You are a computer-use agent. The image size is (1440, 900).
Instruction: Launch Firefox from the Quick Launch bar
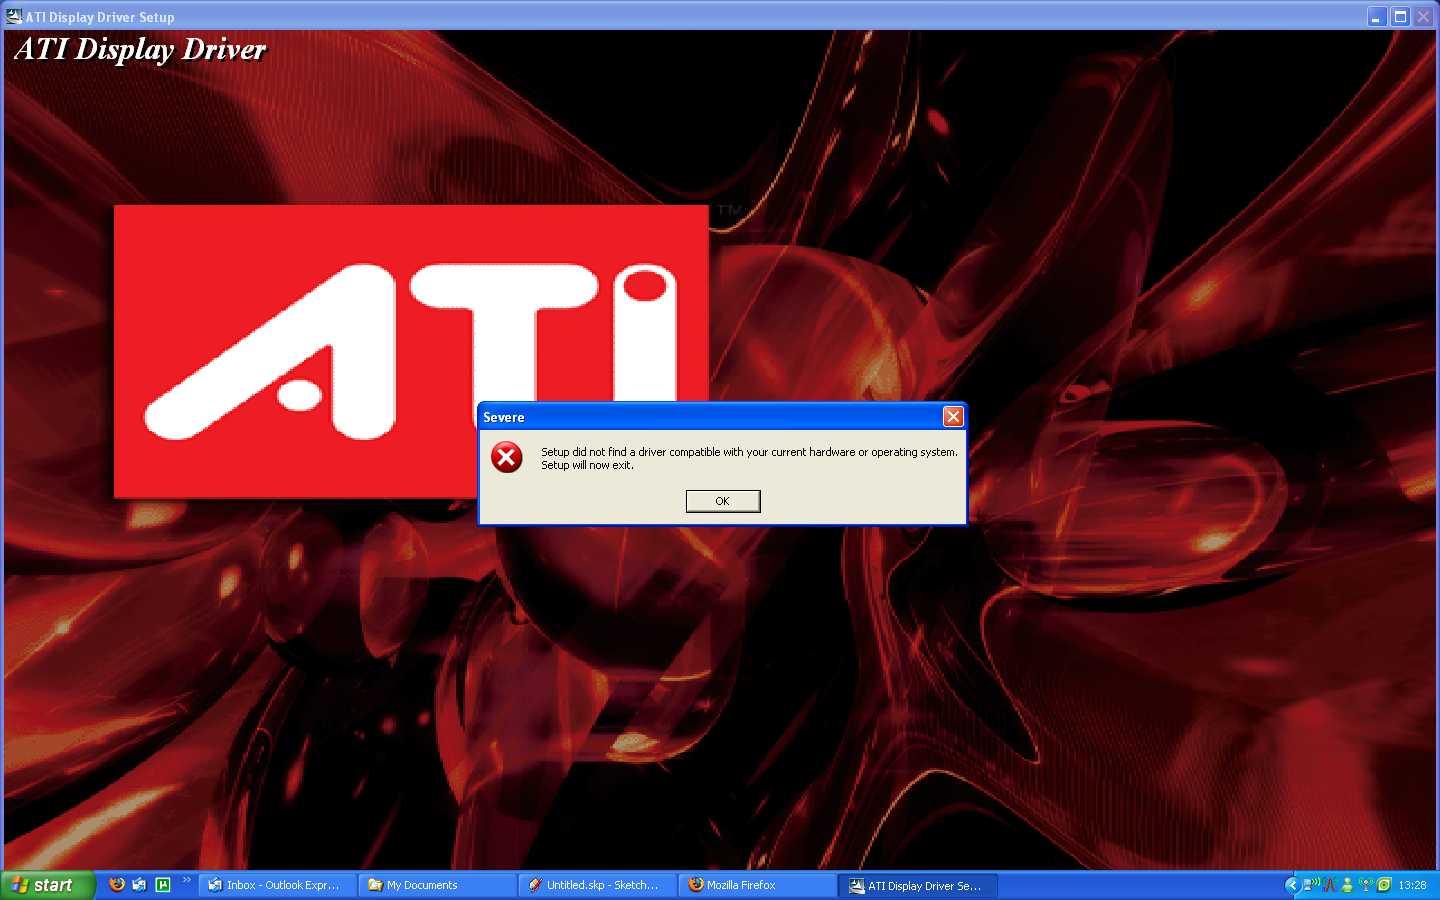pos(117,884)
